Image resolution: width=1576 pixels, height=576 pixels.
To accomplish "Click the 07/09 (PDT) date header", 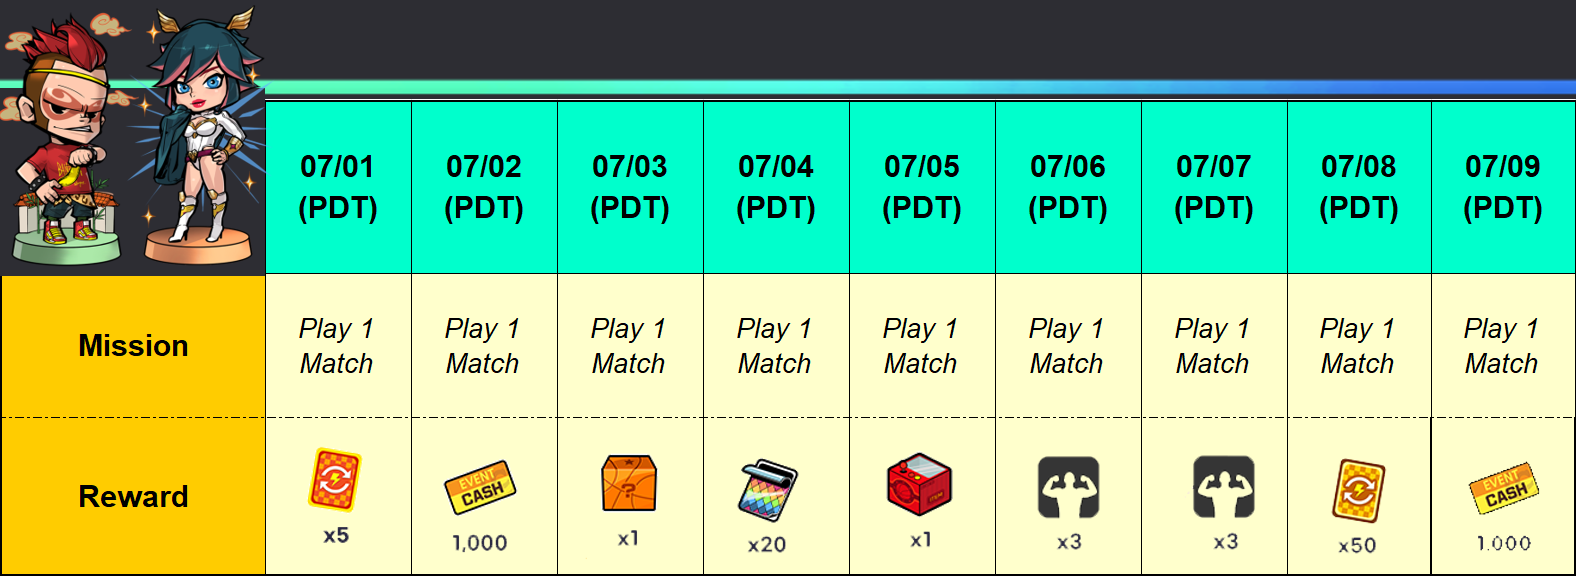I will [1503, 187].
